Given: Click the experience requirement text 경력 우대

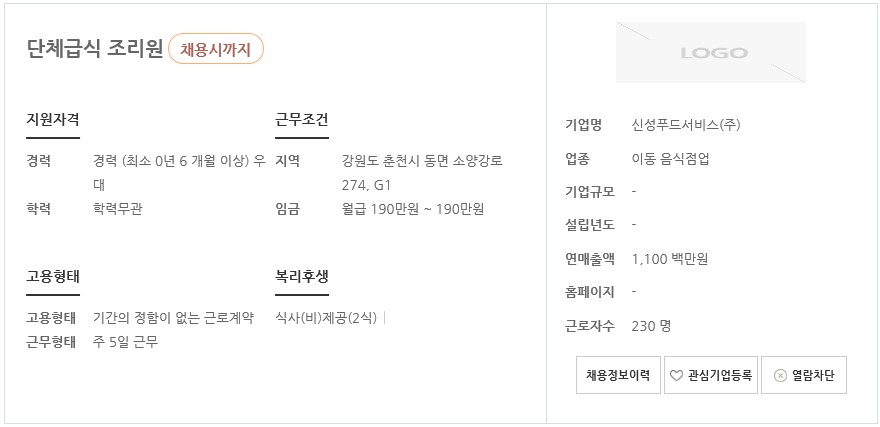Looking at the screenshot, I should point(179,173).
